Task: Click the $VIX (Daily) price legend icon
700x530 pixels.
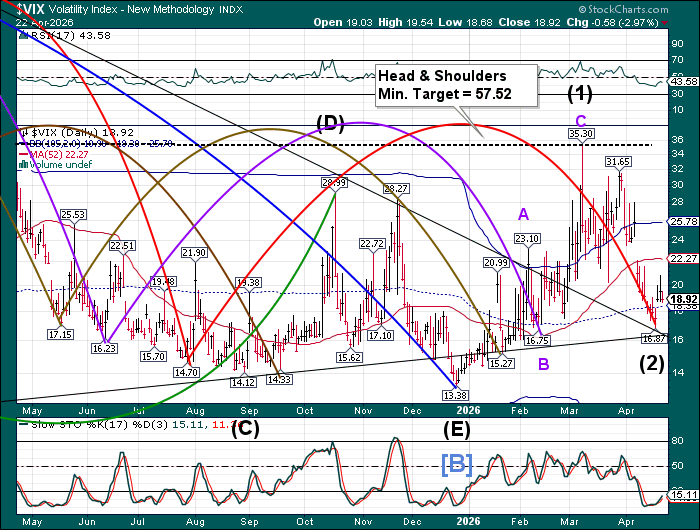Action: tap(24, 132)
